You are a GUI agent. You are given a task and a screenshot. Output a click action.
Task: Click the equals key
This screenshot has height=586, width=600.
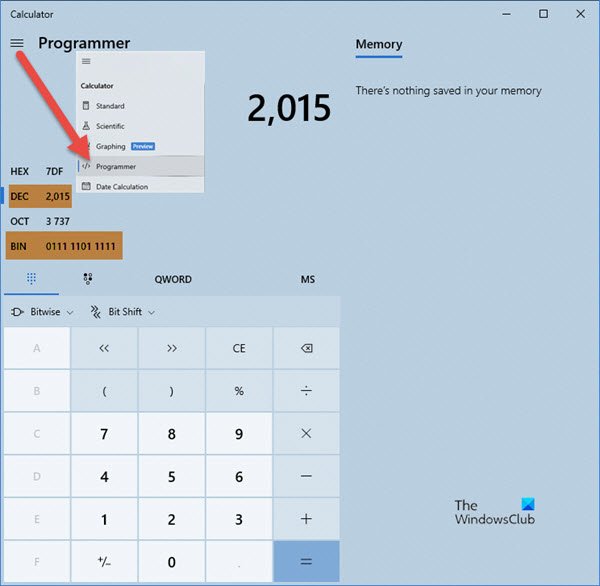coord(307,562)
